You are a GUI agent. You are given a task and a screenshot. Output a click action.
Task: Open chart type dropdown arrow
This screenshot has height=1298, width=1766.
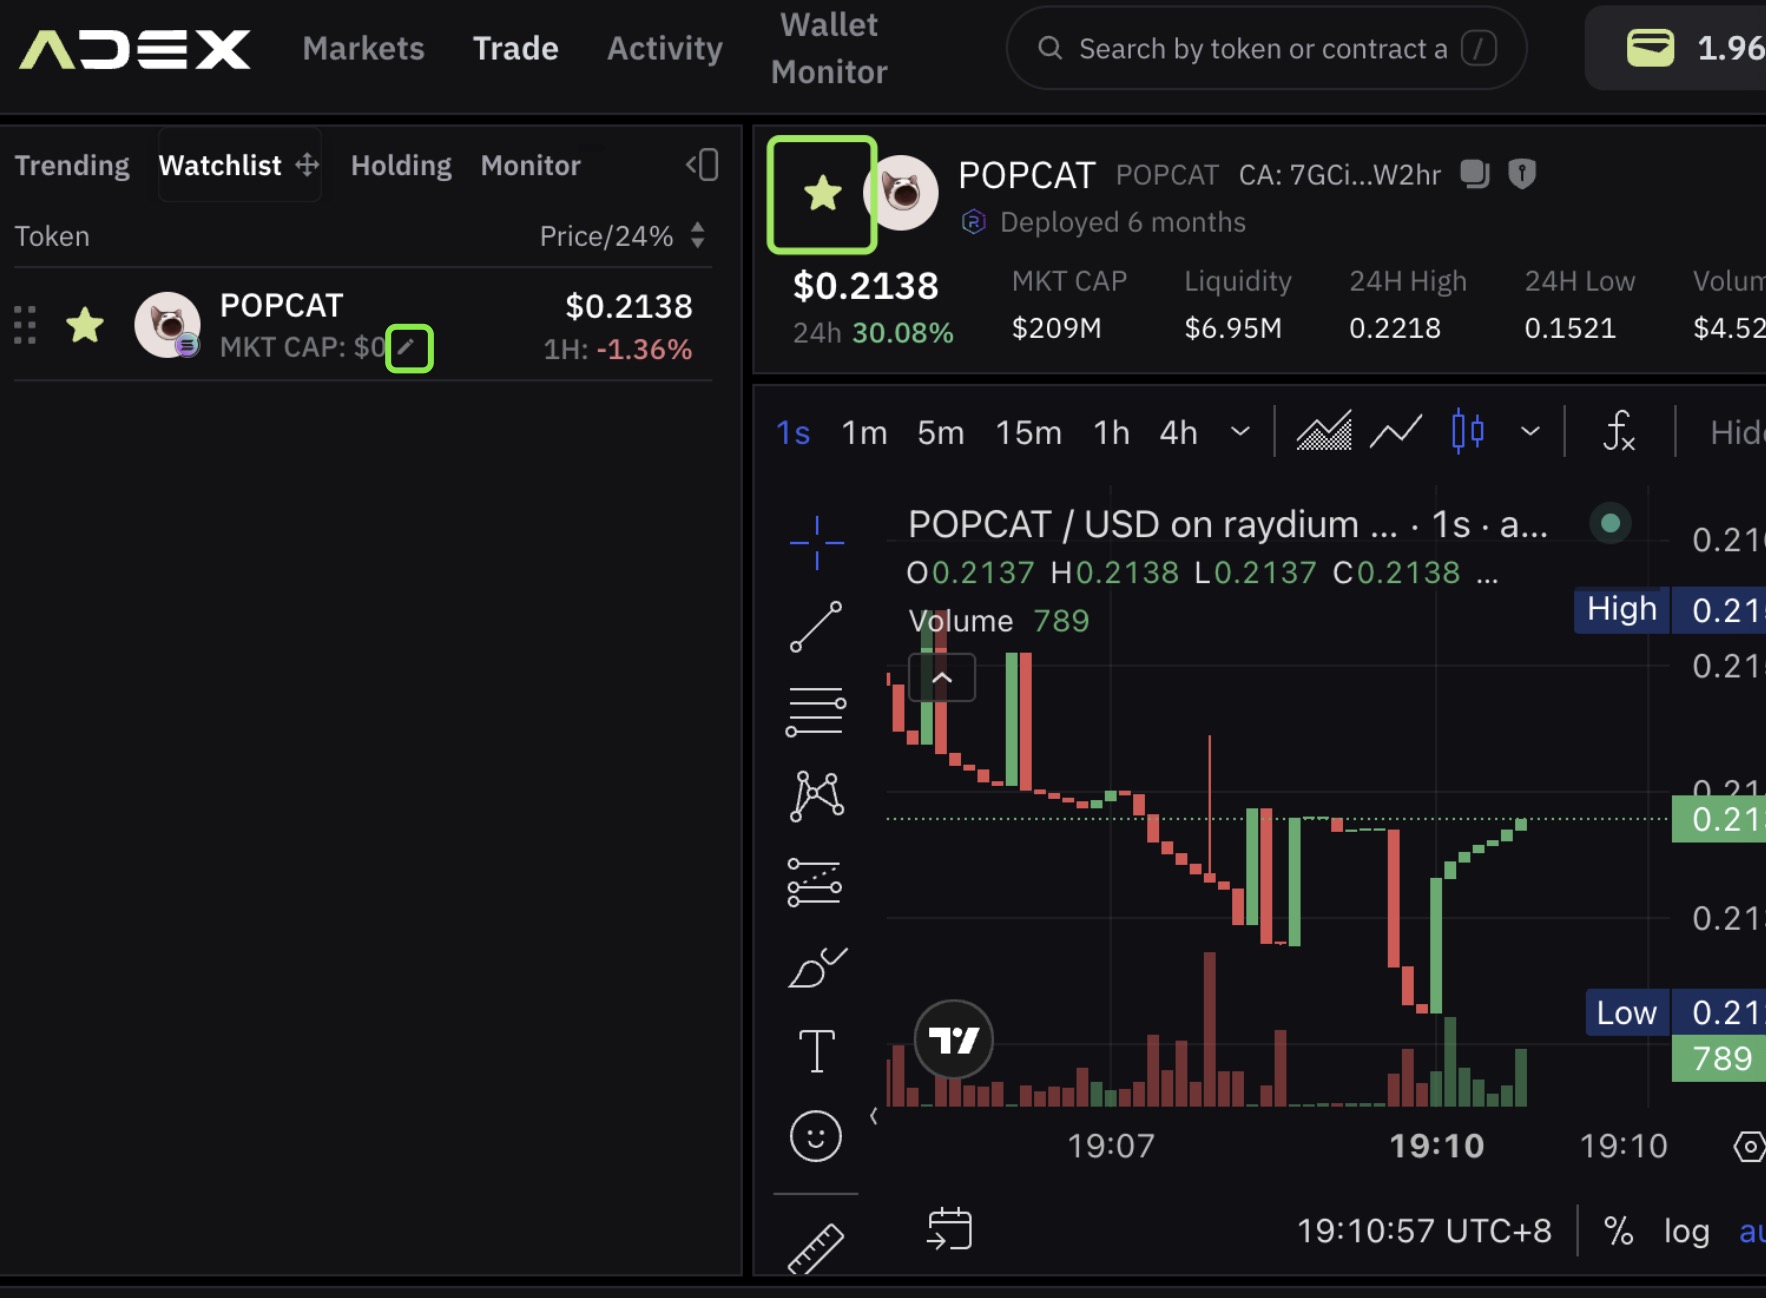(1529, 432)
